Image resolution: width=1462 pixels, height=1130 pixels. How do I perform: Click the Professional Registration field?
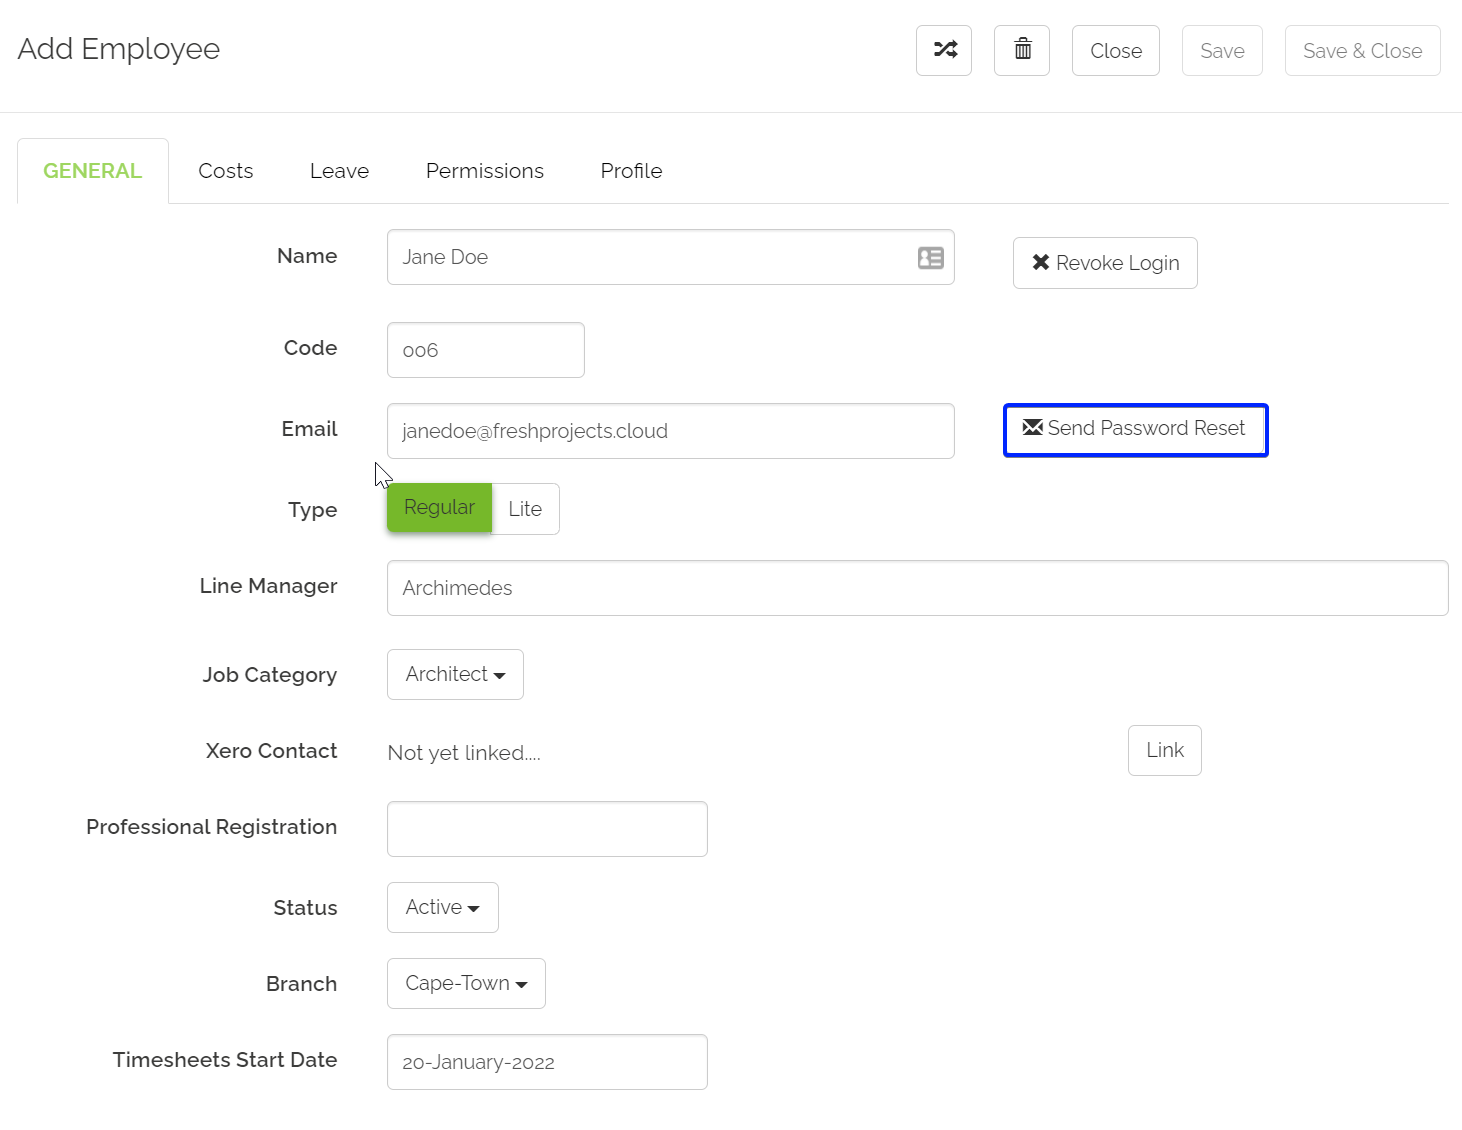[x=547, y=829]
